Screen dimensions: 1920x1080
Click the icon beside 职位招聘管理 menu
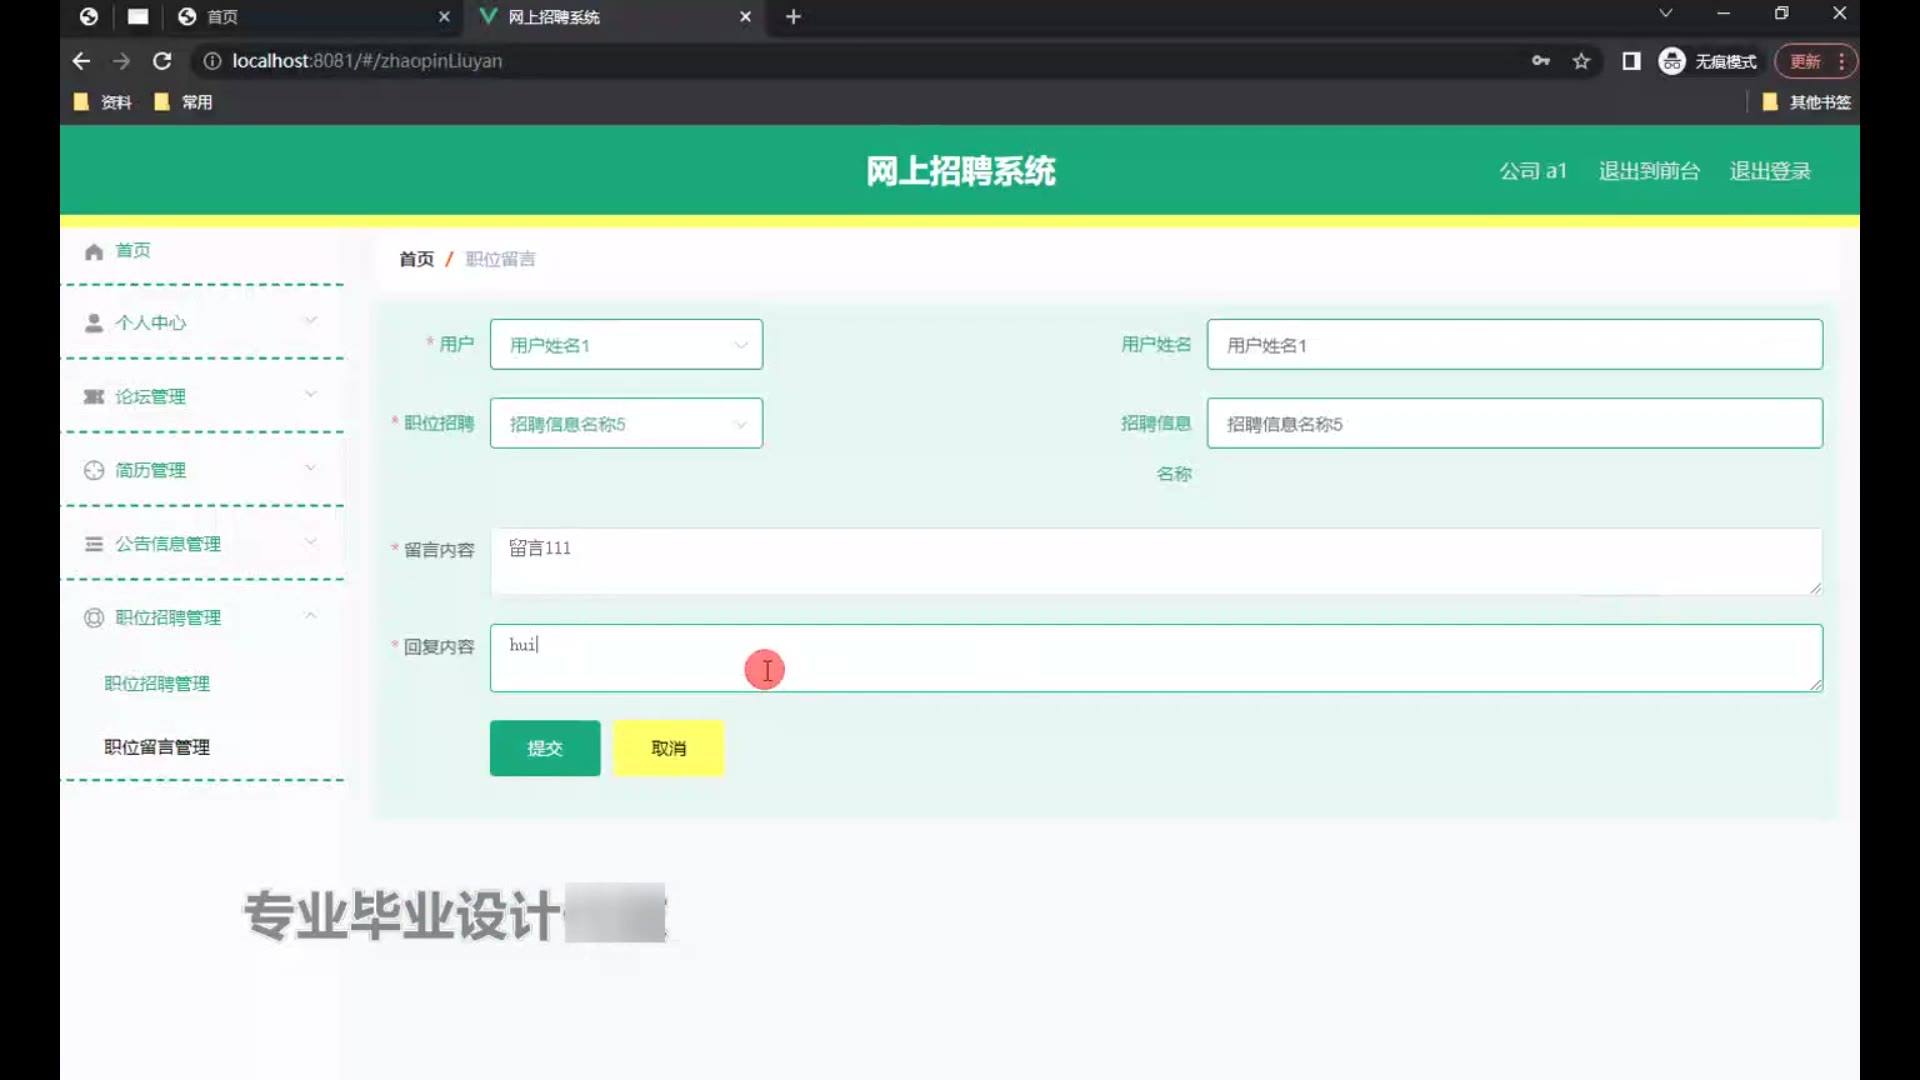click(94, 618)
